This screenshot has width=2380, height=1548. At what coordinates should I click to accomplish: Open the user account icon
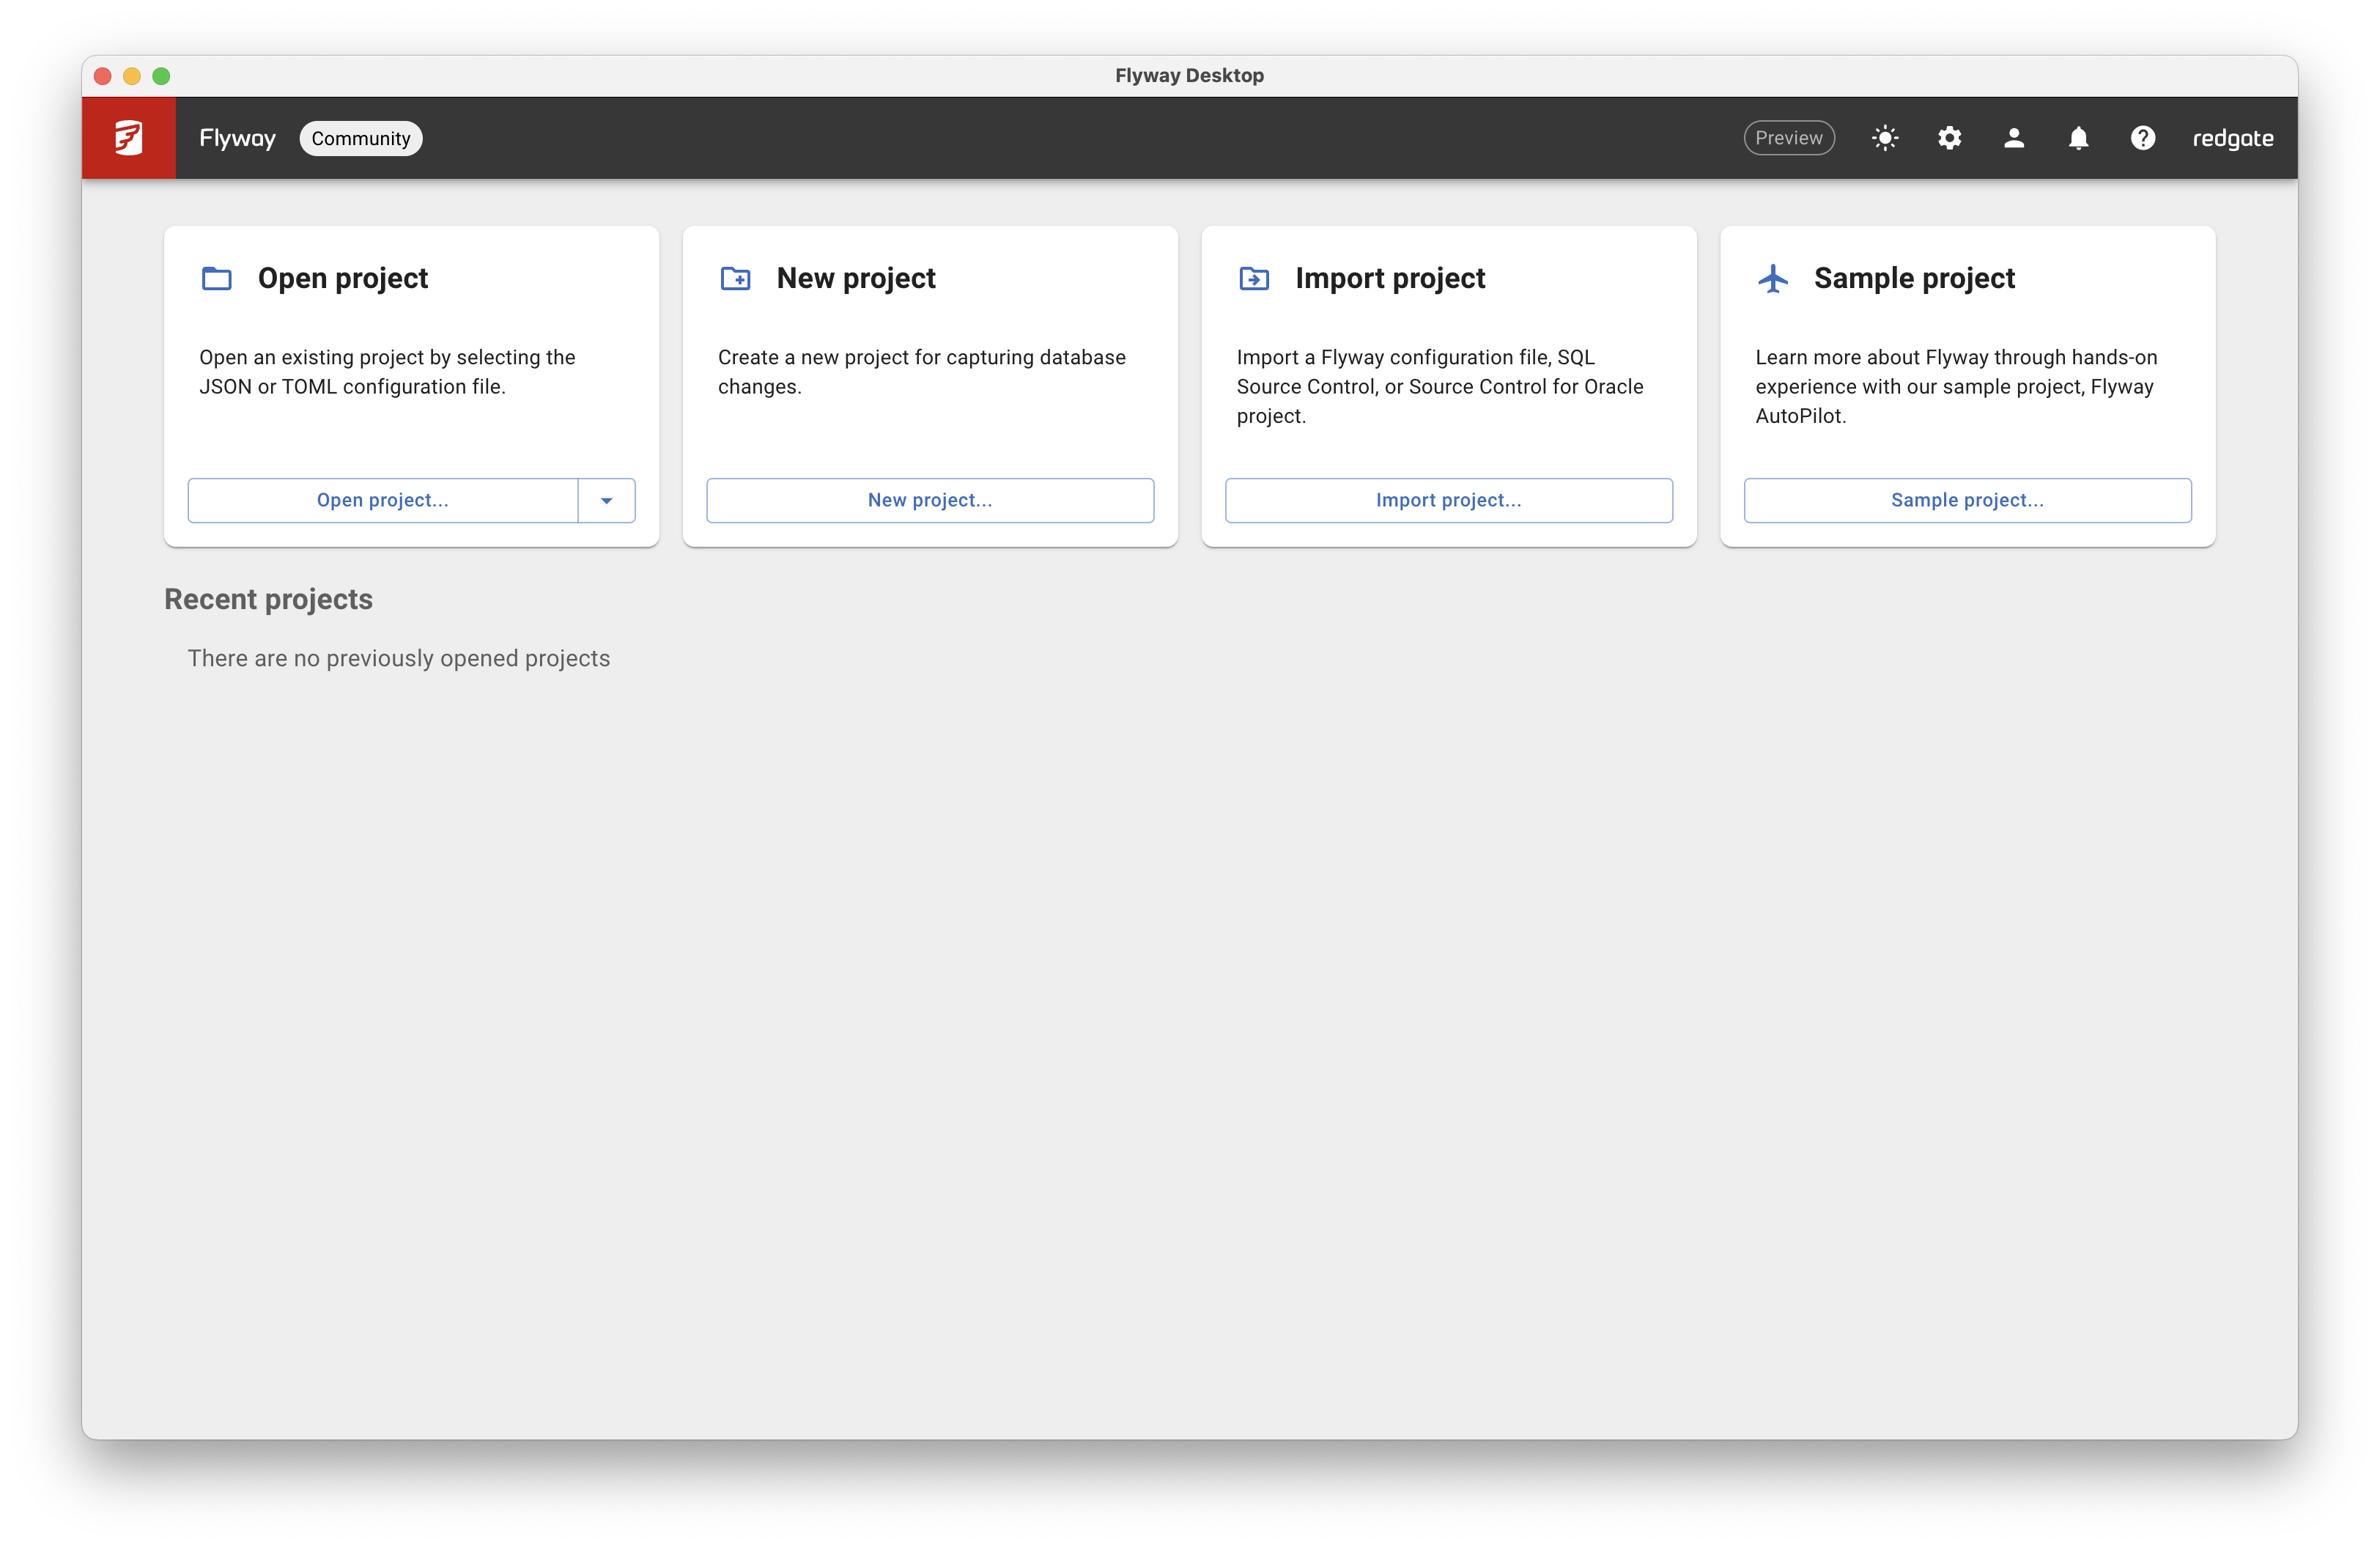pos(2014,138)
